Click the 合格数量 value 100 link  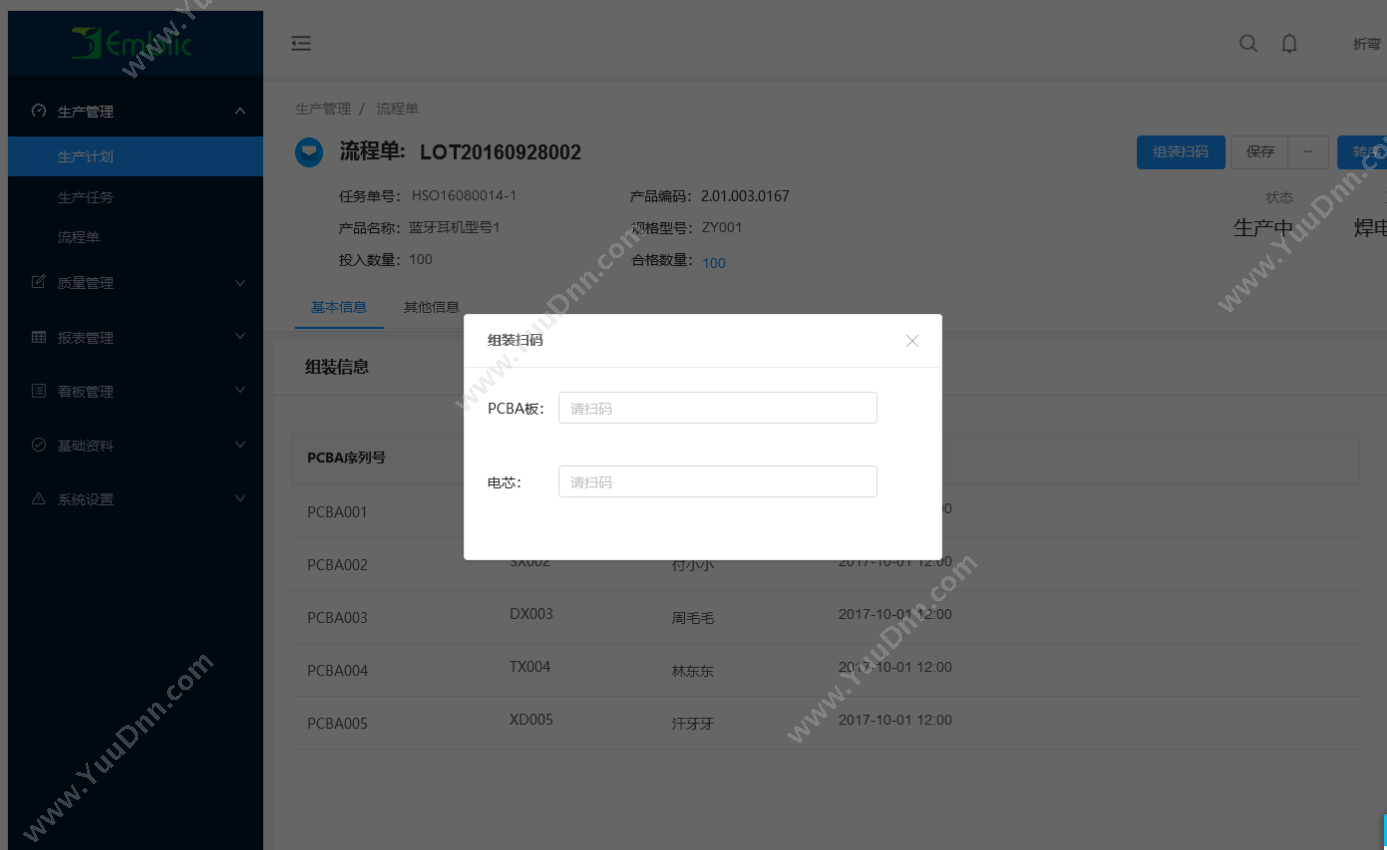click(714, 263)
